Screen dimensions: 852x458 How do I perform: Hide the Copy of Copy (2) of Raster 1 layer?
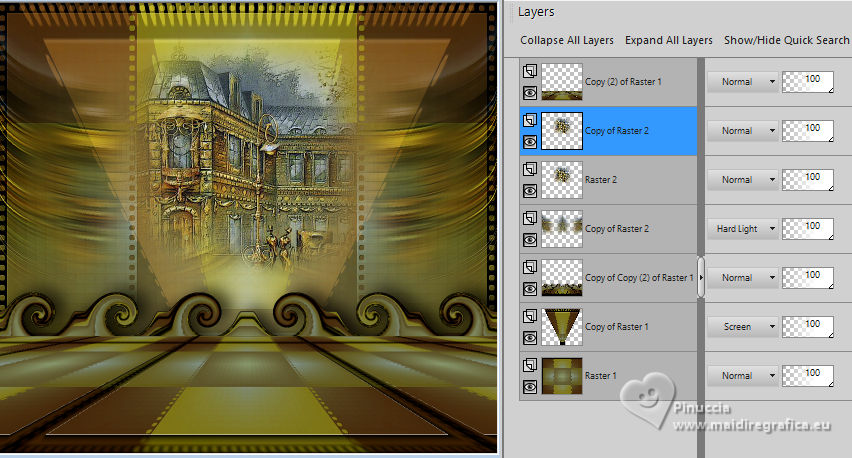530,288
